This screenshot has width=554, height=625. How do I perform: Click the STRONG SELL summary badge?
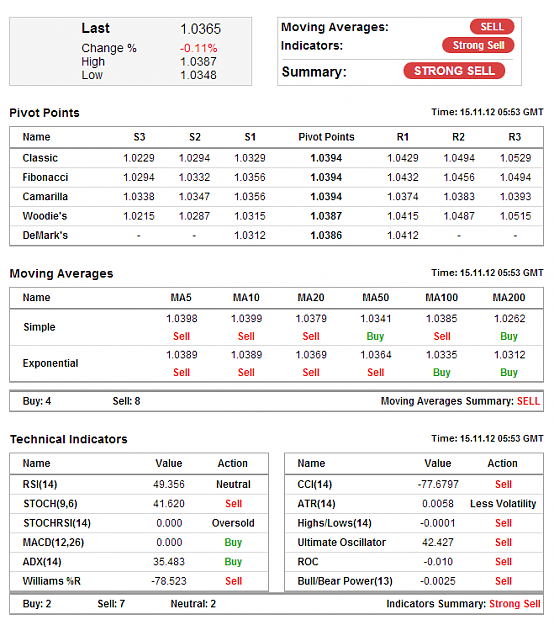pos(454,71)
